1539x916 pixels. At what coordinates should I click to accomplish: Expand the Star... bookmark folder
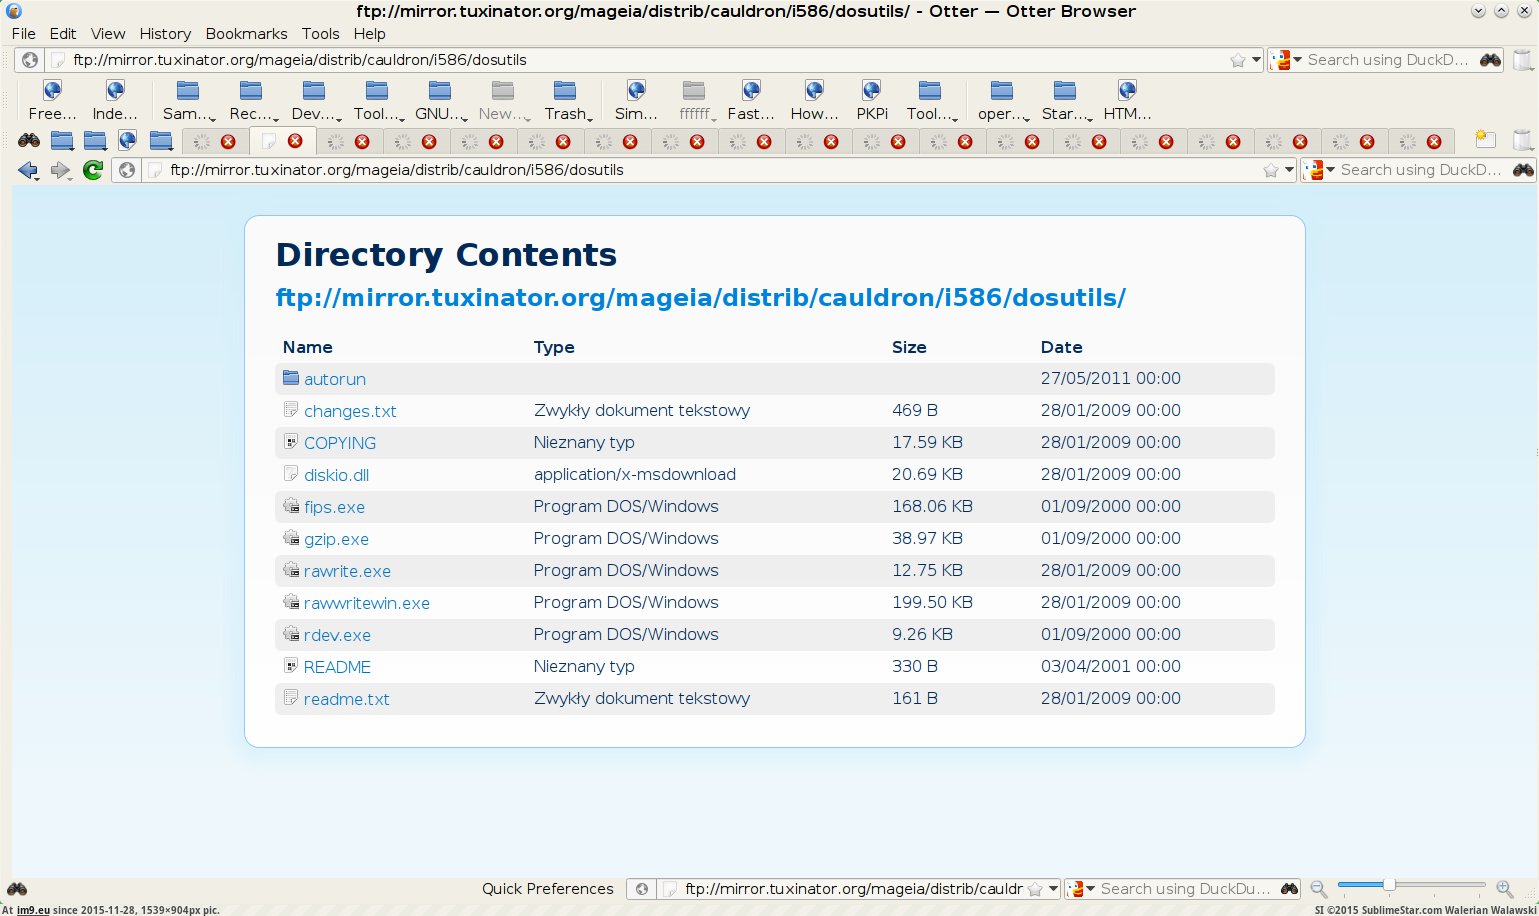1065,101
